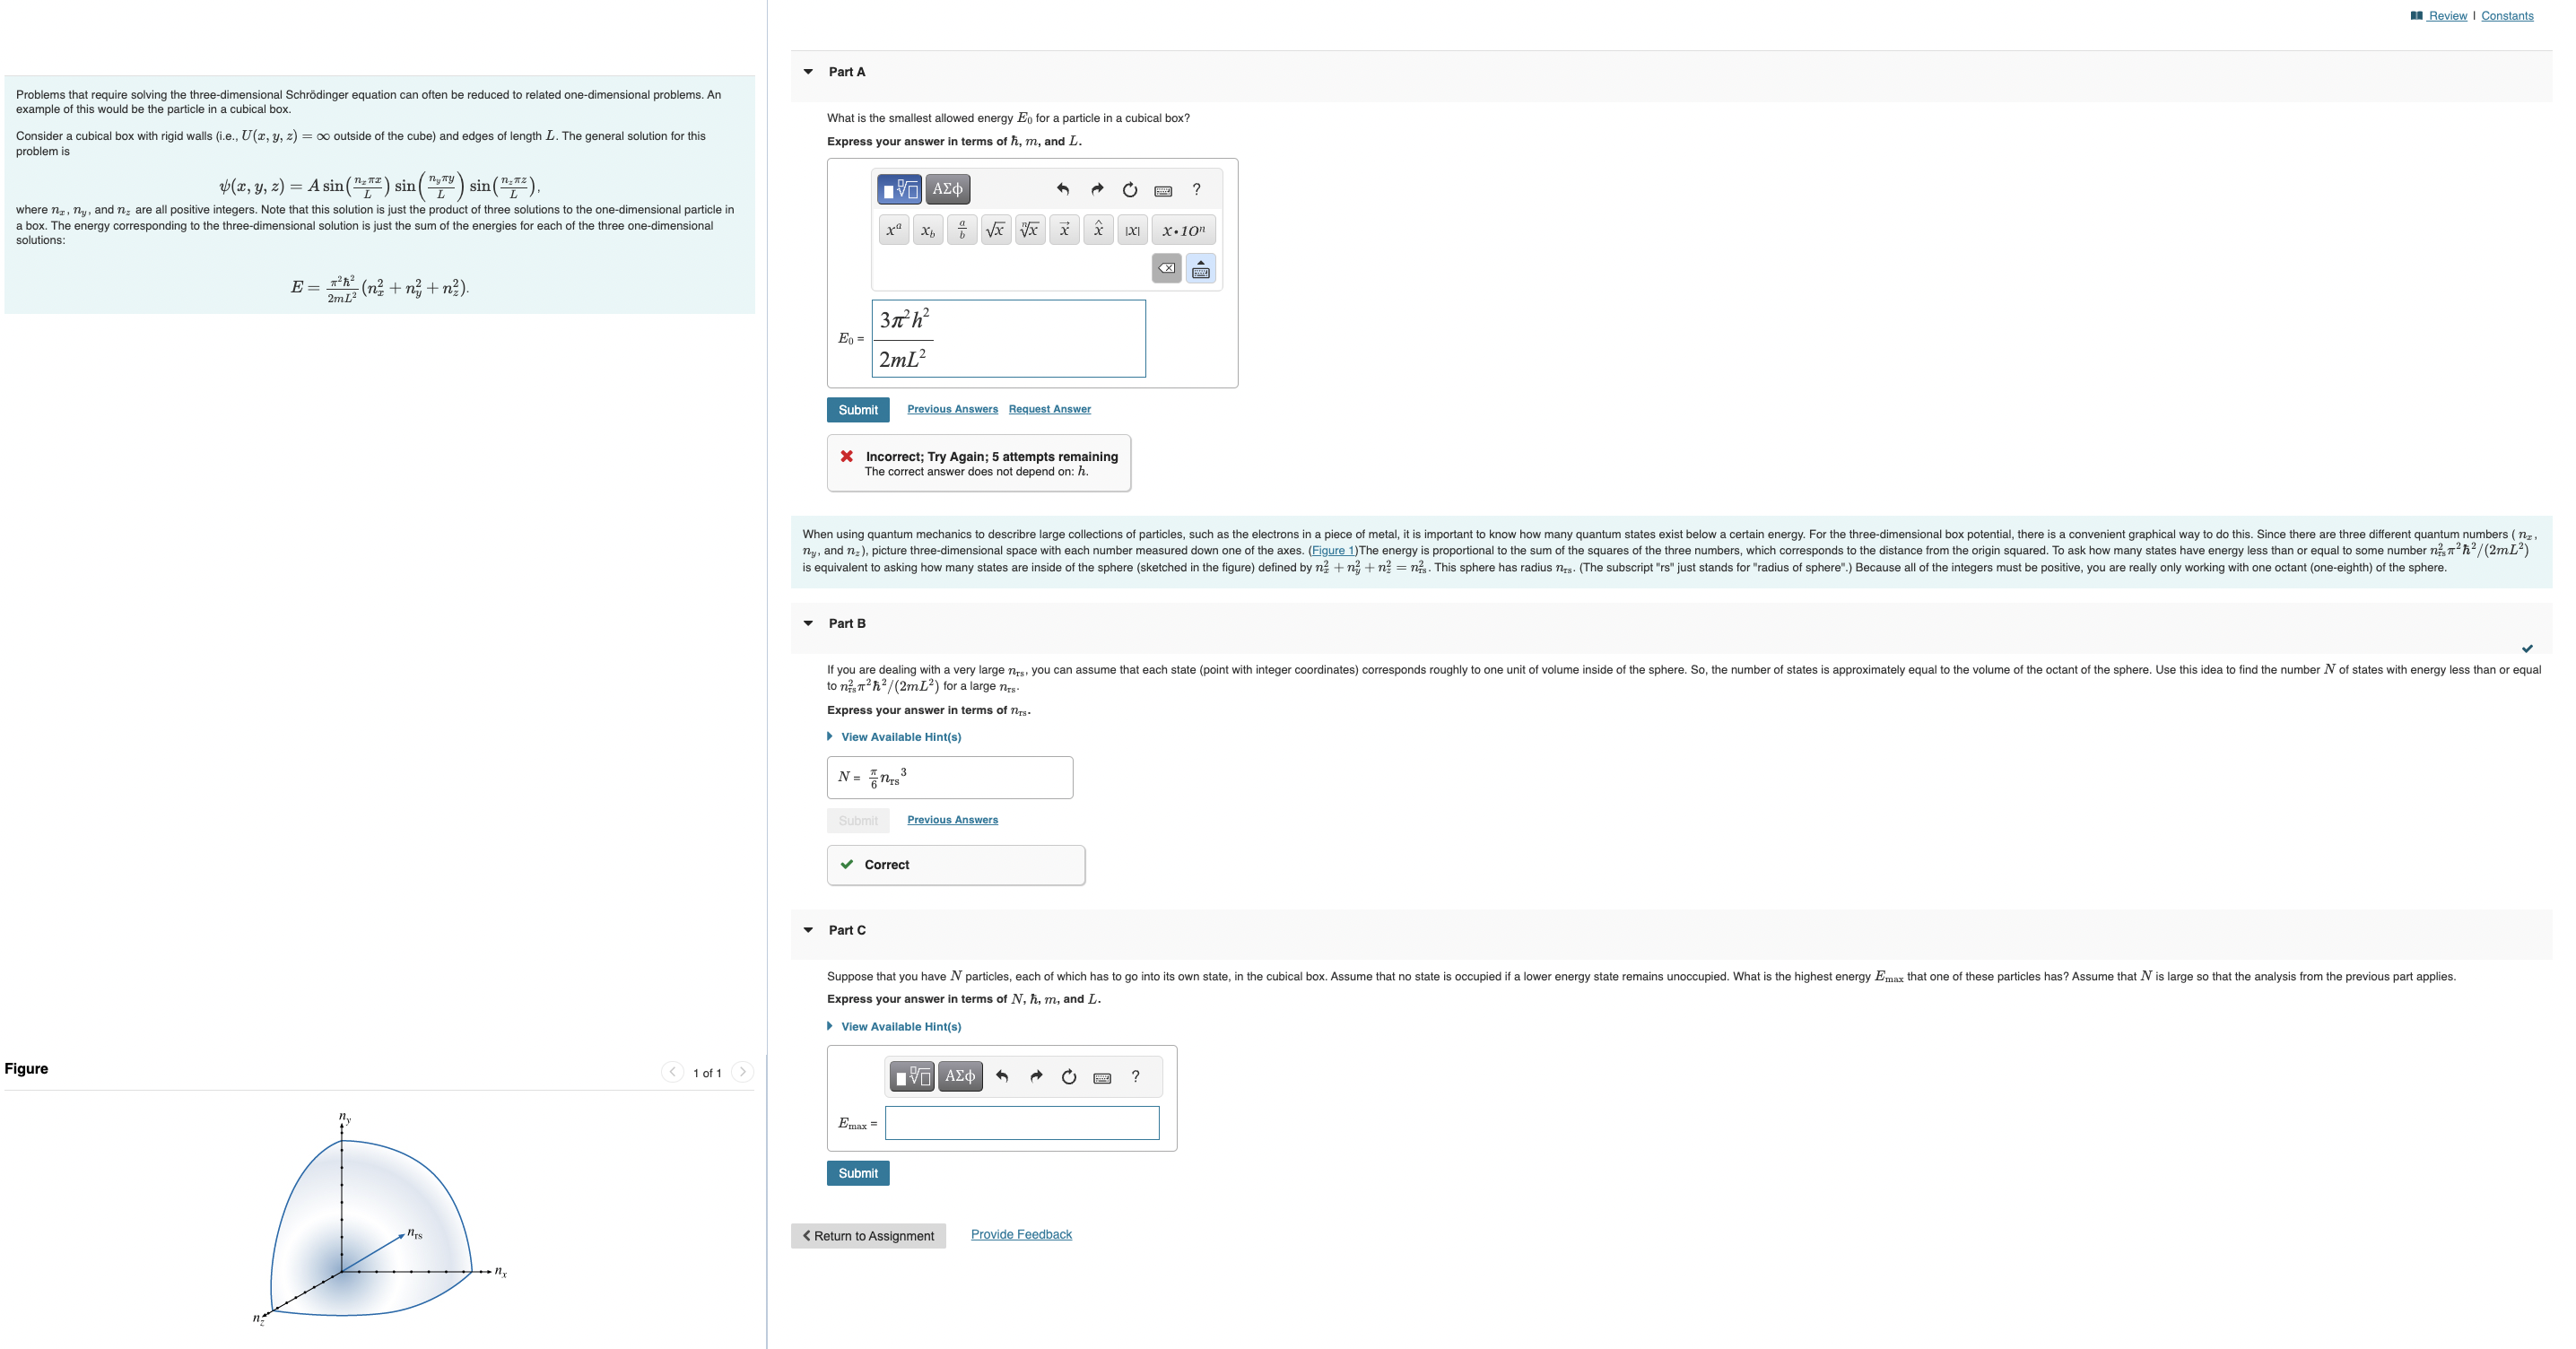This screenshot has height=1349, width=2576.
Task: Click the nth root template button
Action: pos(1030,231)
